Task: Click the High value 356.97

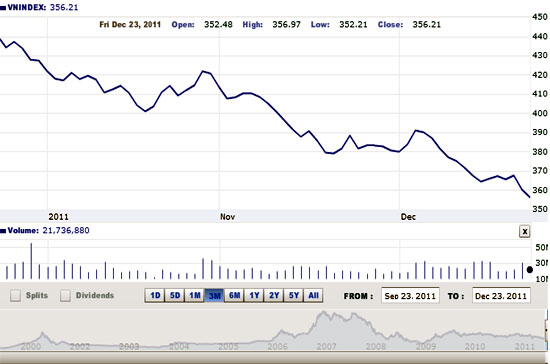Action: click(286, 25)
